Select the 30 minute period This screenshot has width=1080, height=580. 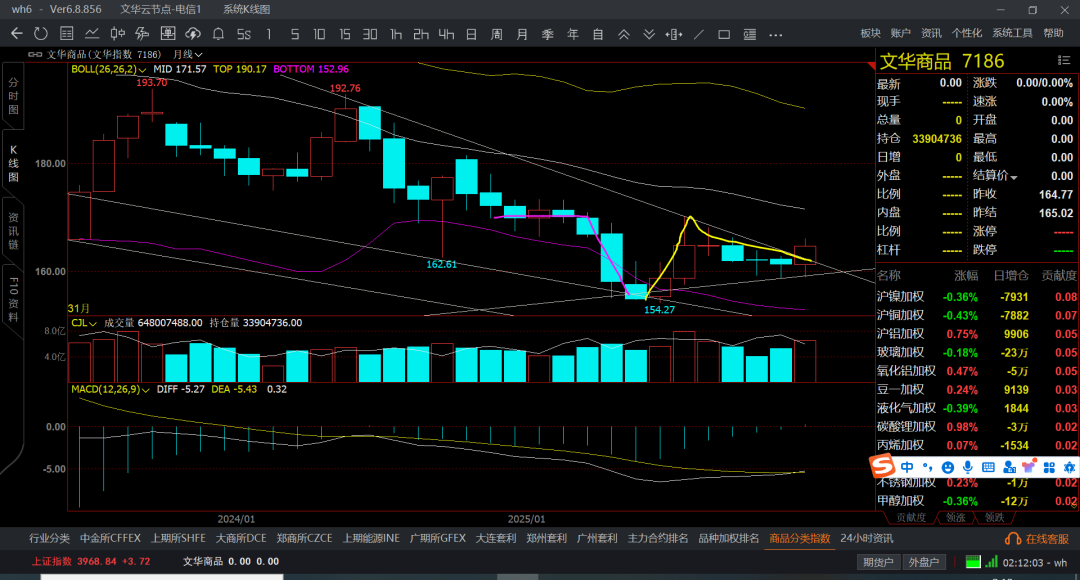click(x=370, y=34)
